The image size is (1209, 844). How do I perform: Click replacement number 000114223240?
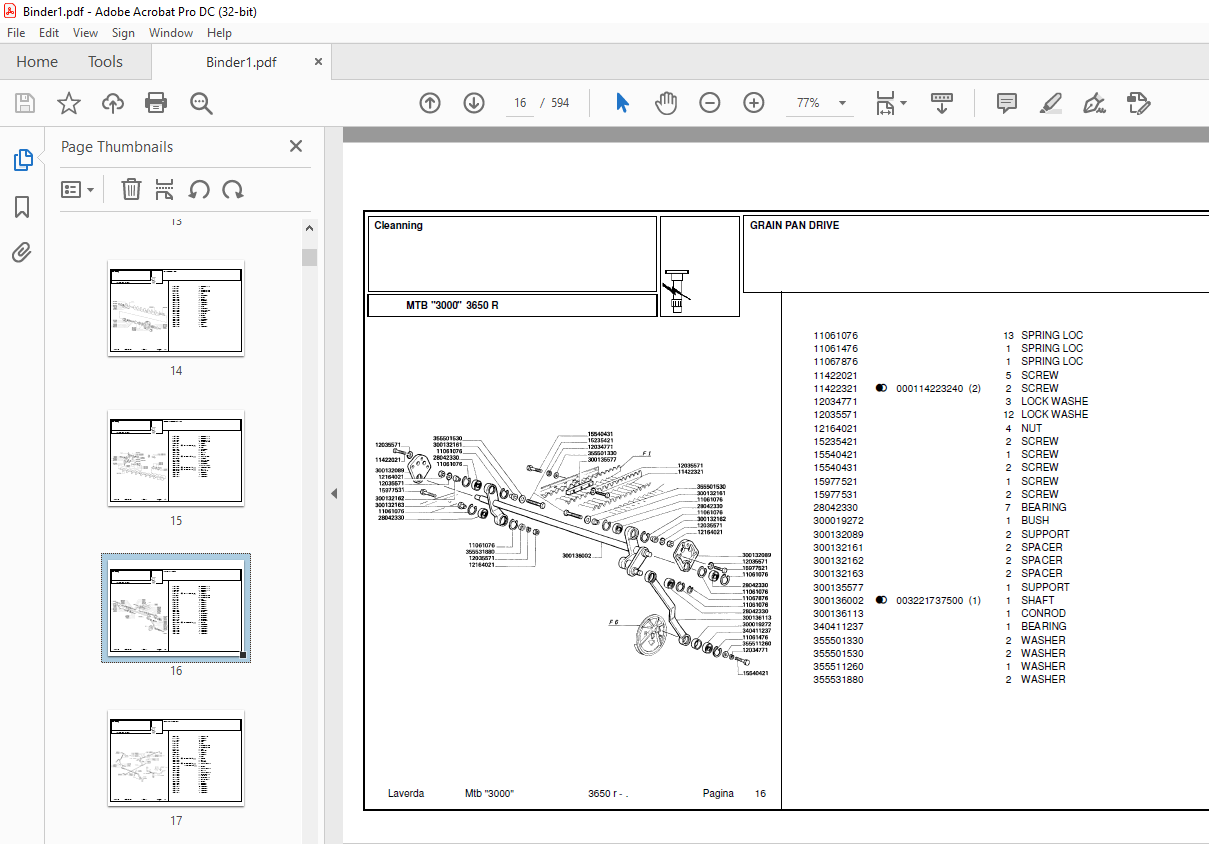(x=930, y=389)
